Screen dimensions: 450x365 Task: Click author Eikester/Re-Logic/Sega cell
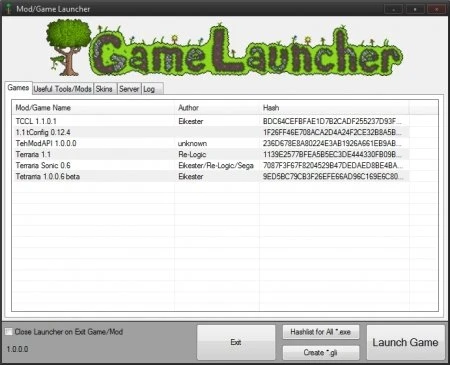click(x=216, y=165)
